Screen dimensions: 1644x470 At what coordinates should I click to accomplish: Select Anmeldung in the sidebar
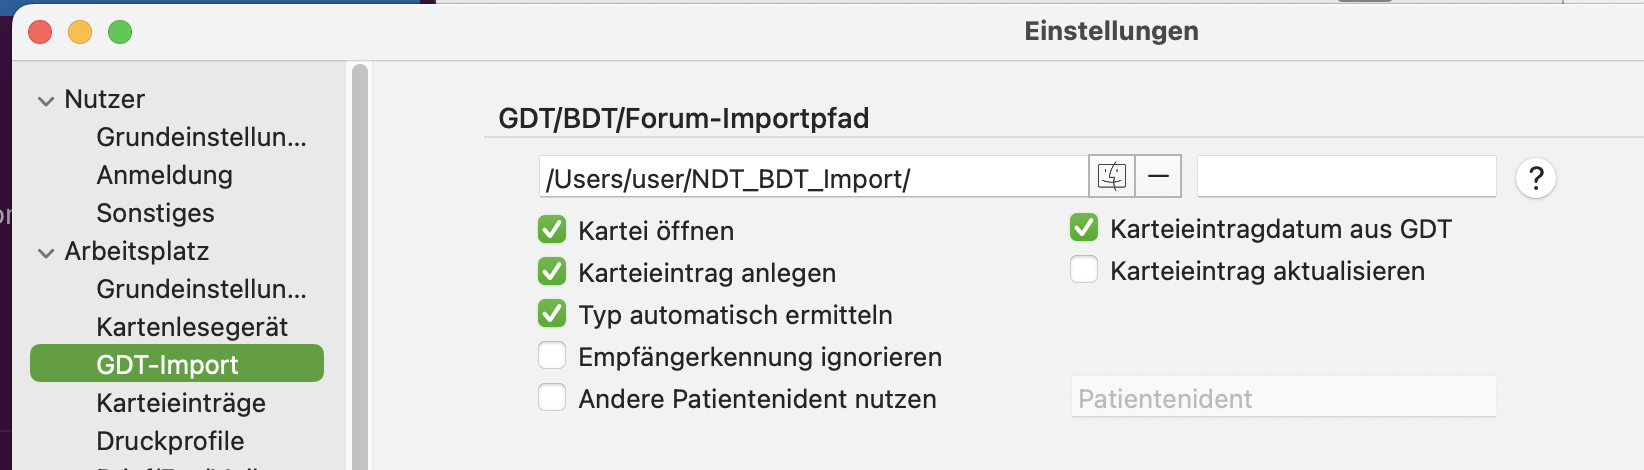pyautogui.click(x=164, y=175)
